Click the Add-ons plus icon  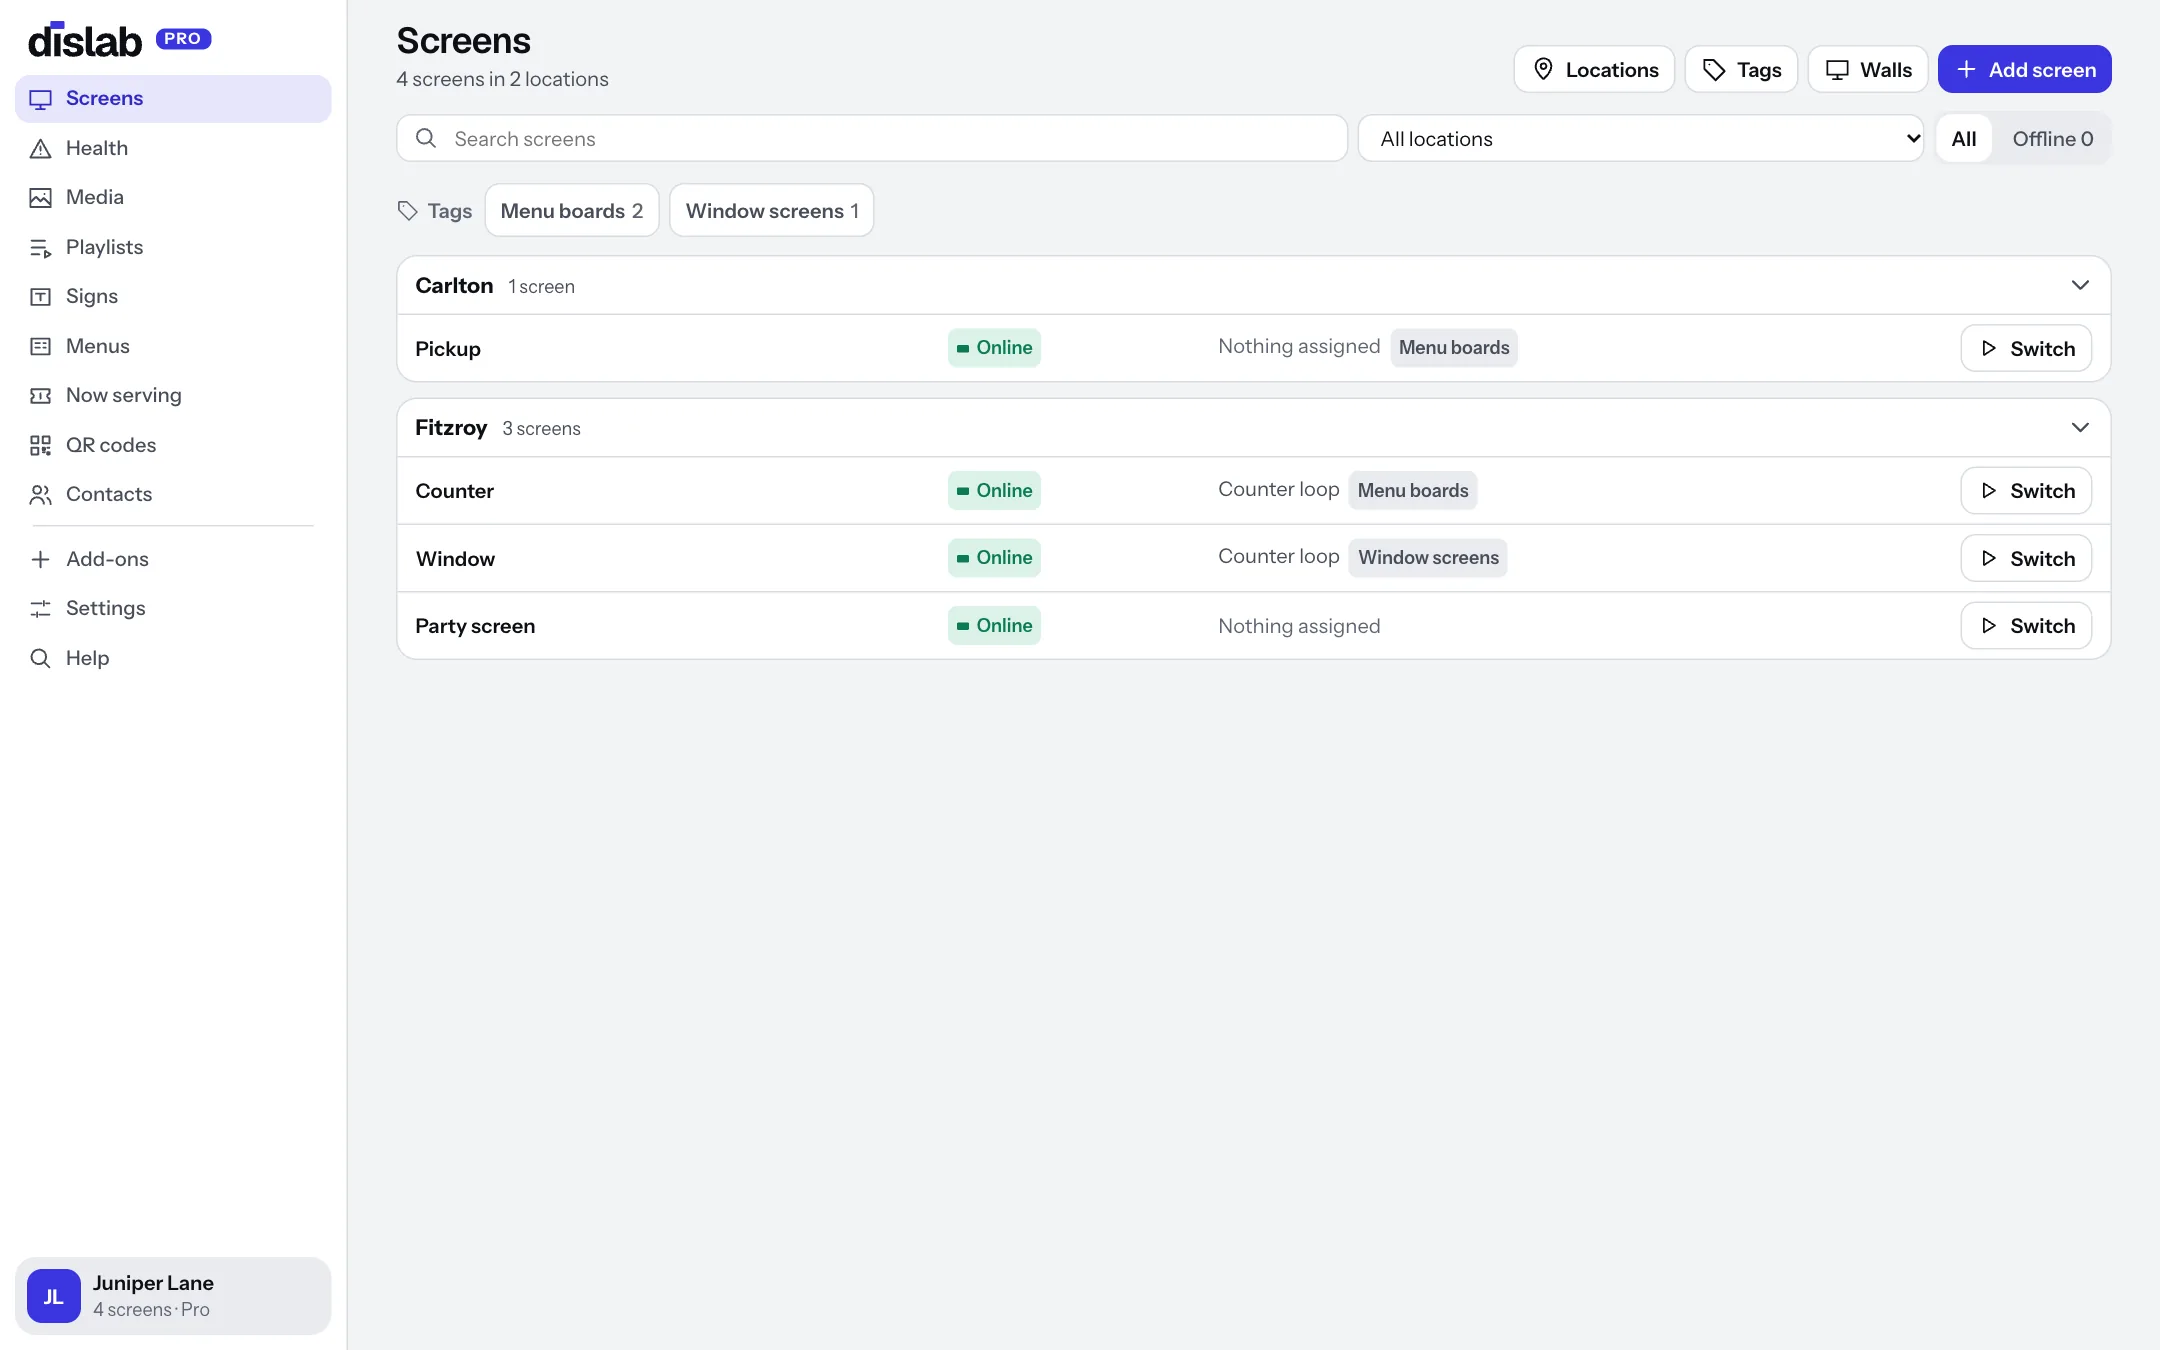40,560
